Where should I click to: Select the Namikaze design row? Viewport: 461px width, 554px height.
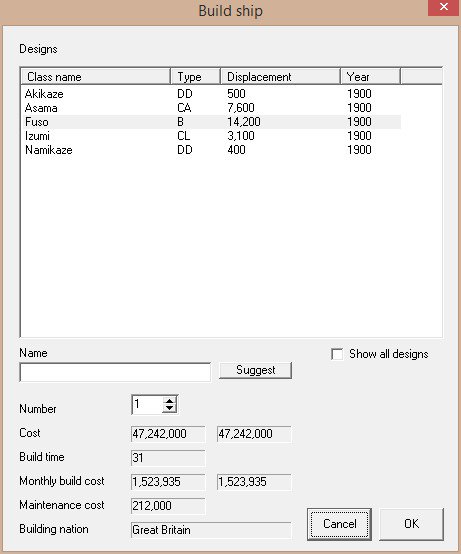[x=212, y=150]
